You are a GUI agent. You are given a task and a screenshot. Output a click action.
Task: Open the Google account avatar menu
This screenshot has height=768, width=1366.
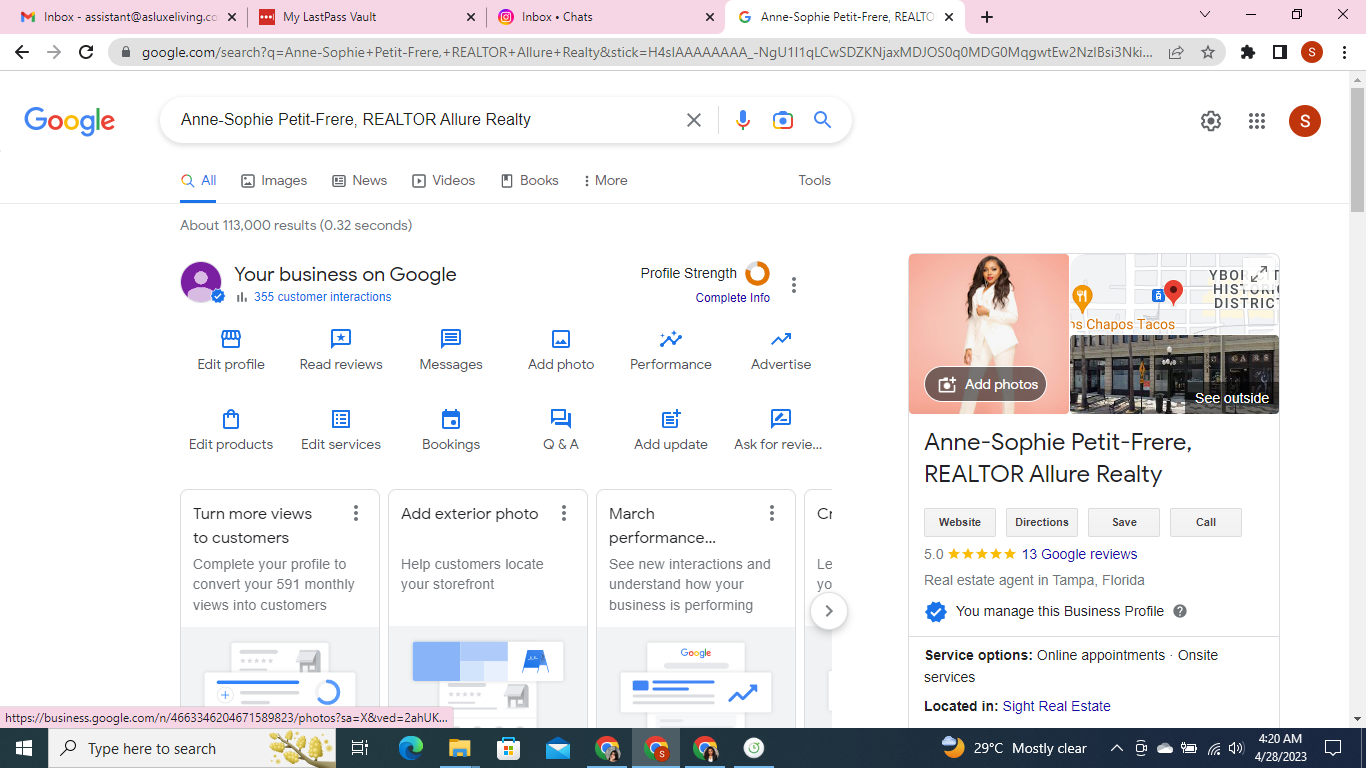coord(1305,121)
